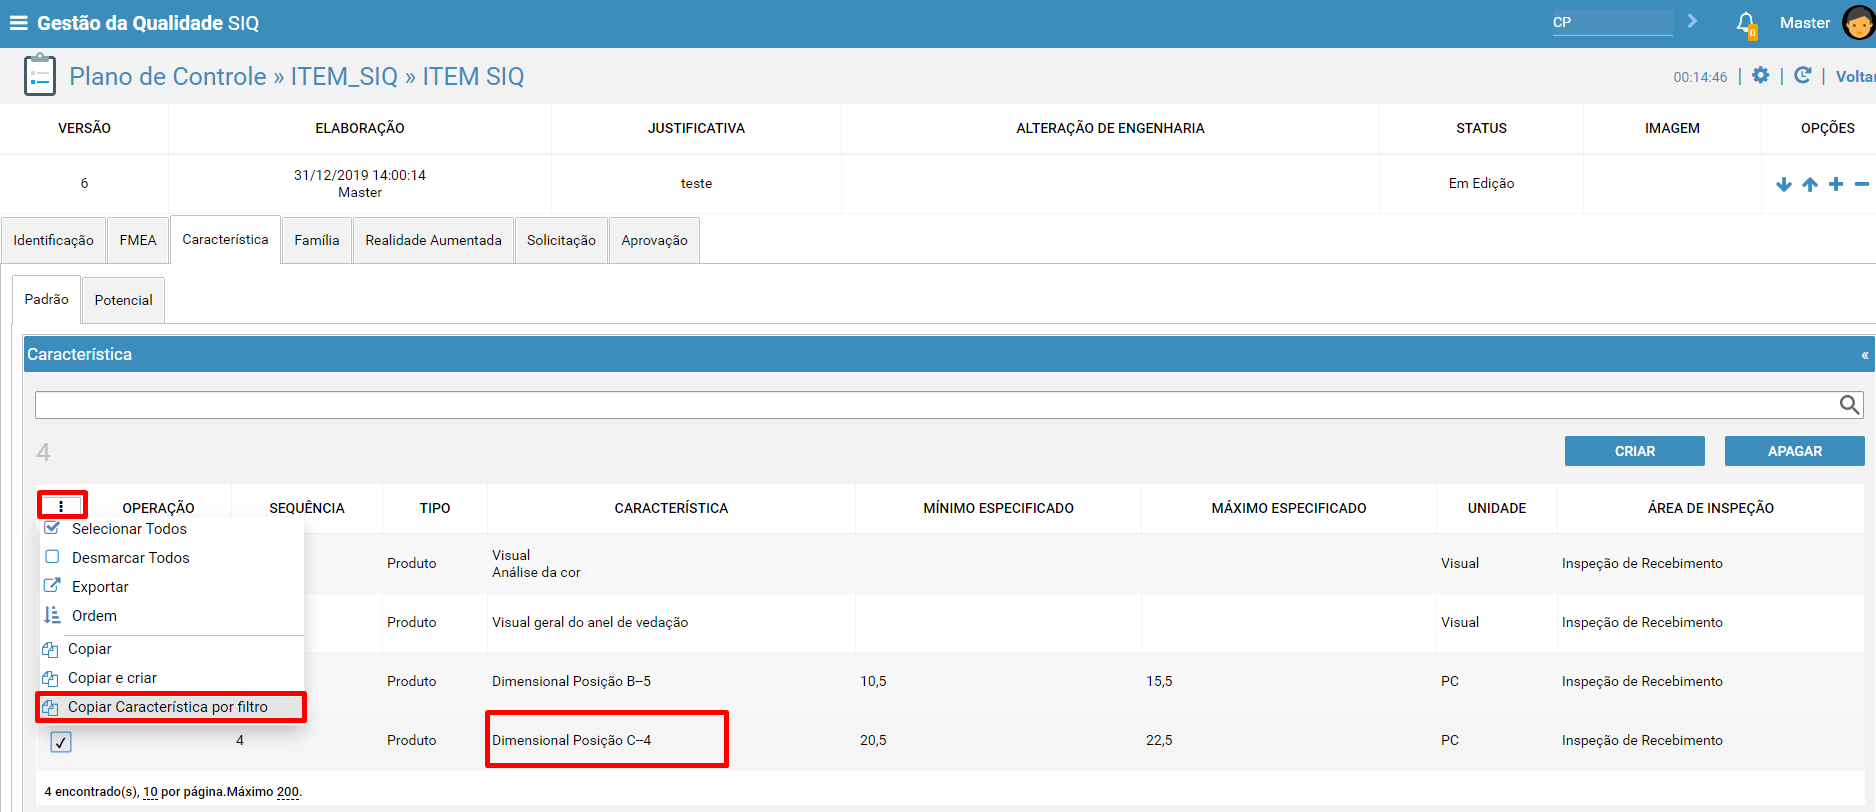Click the plus icon in Opções

[1836, 184]
